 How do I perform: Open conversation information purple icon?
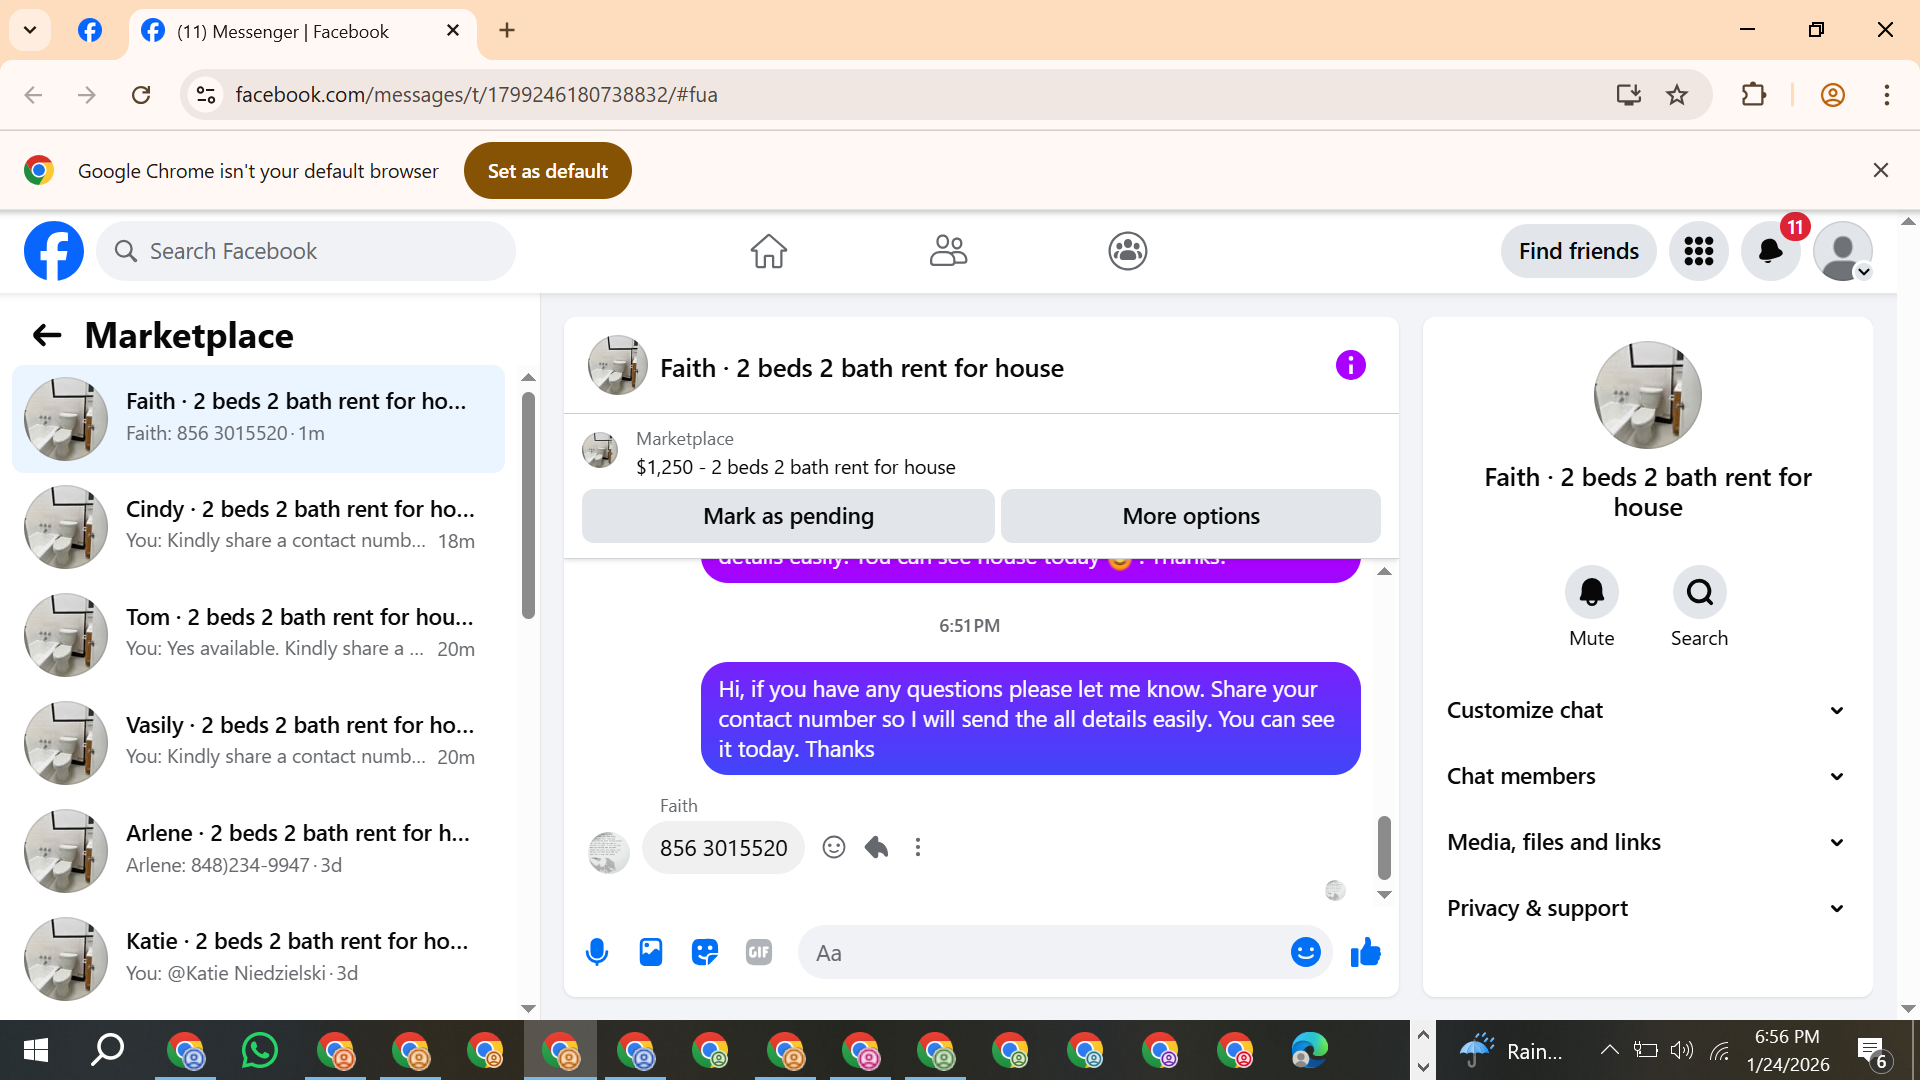click(x=1350, y=366)
